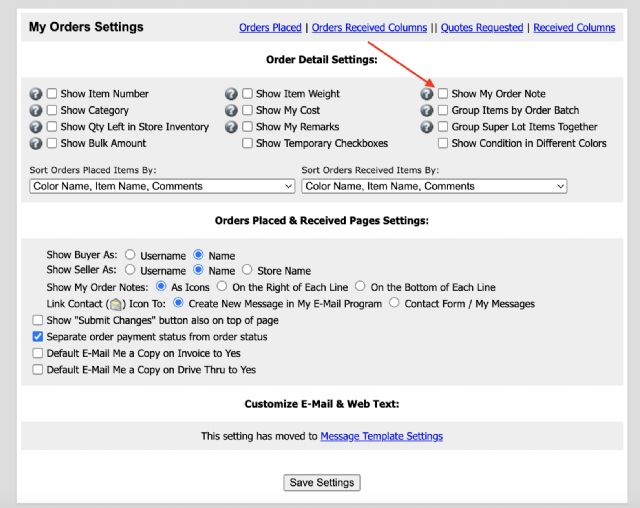Uncheck Separate order payment status from order status

(38, 337)
